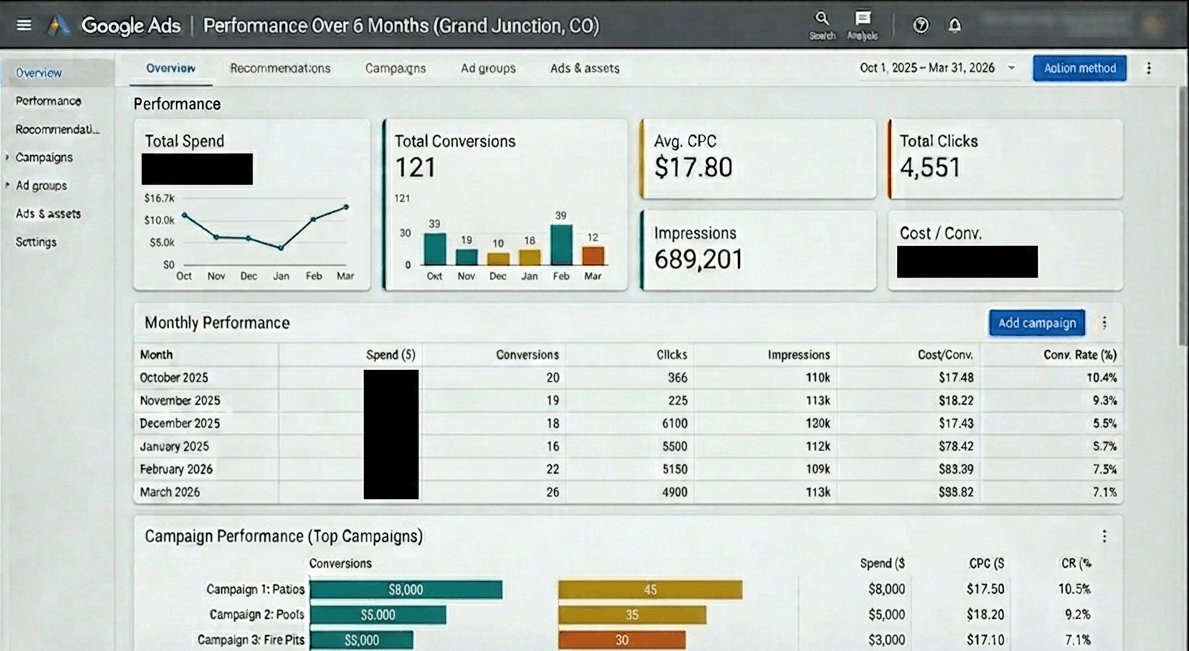Switch to the Campaigns tab
The width and height of the screenshot is (1189, 651).
pos(395,68)
